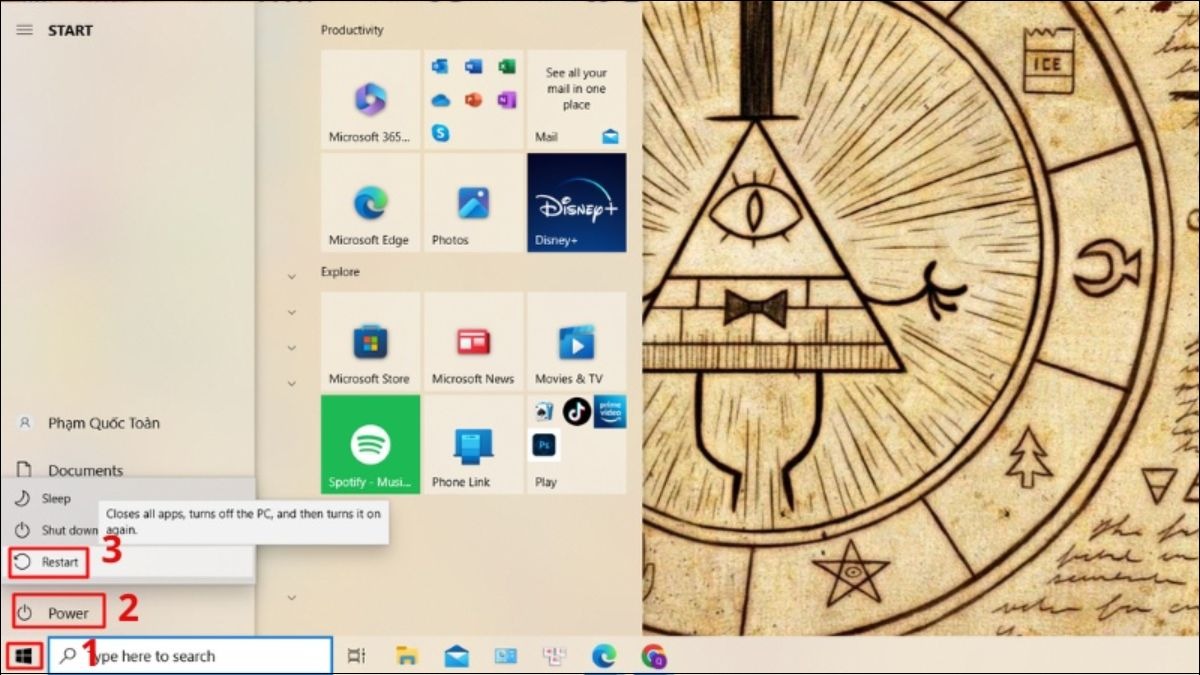The height and width of the screenshot is (675, 1200).
Task: Launch Word from the Office tile folder
Action: tap(473, 67)
